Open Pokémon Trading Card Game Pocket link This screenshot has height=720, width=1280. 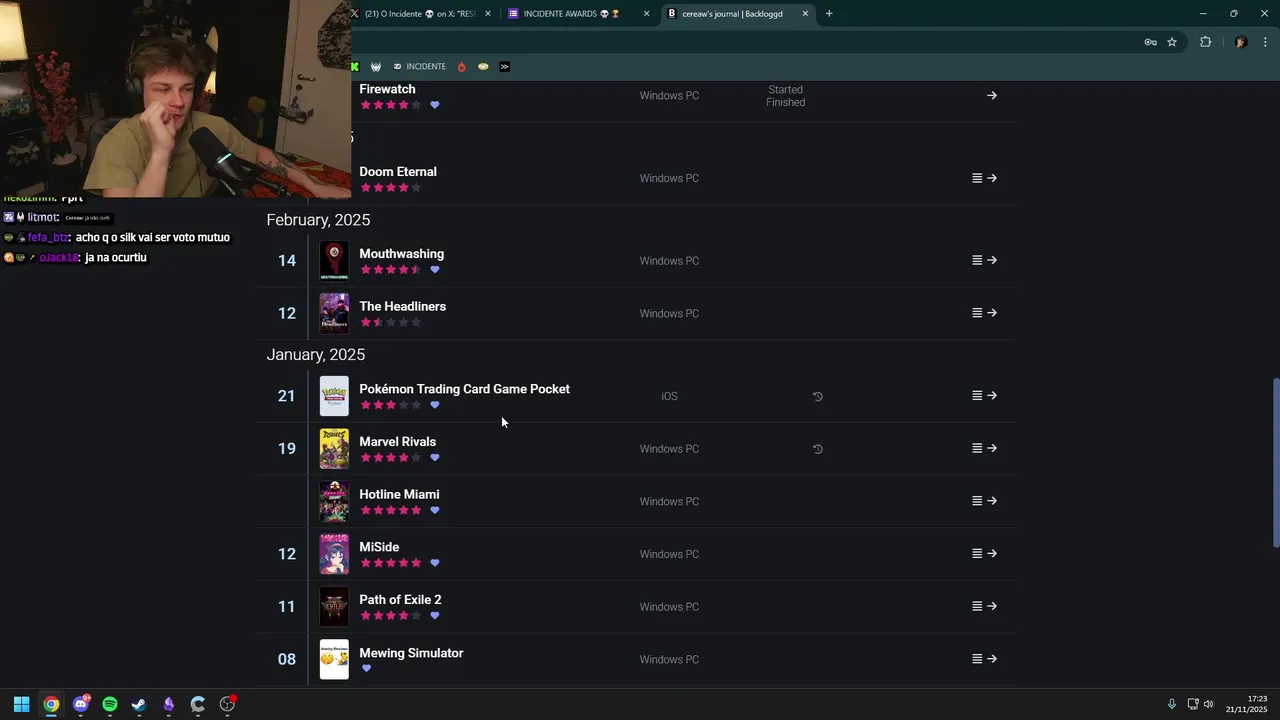[465, 389]
